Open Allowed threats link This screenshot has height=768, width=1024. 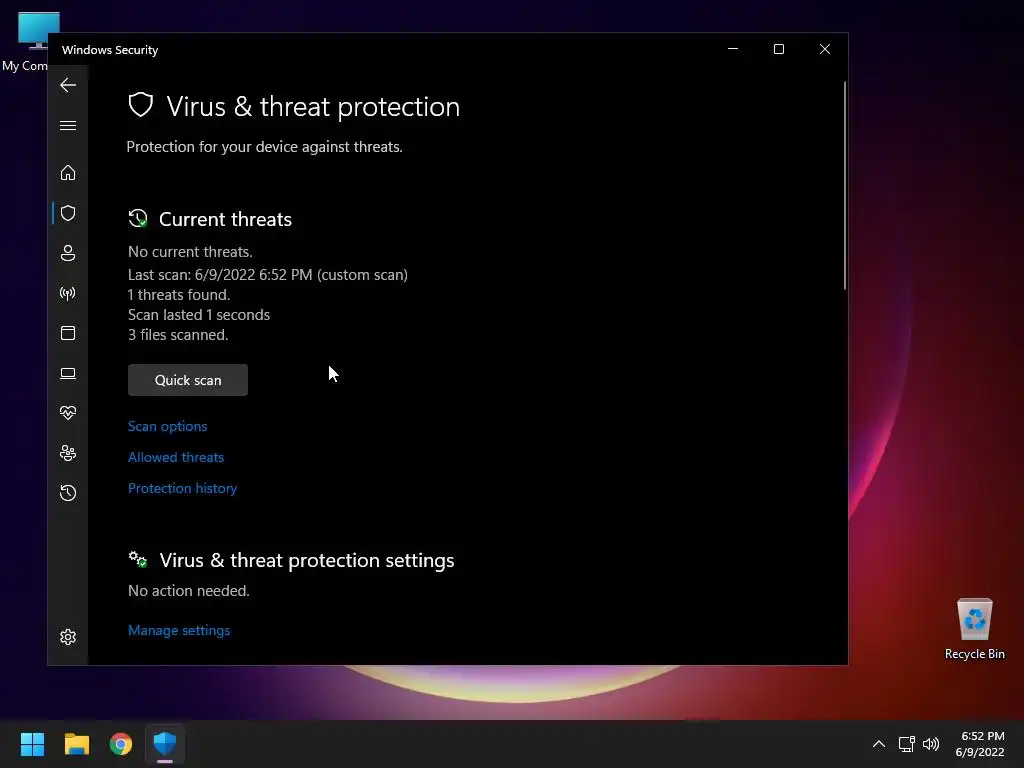[176, 457]
